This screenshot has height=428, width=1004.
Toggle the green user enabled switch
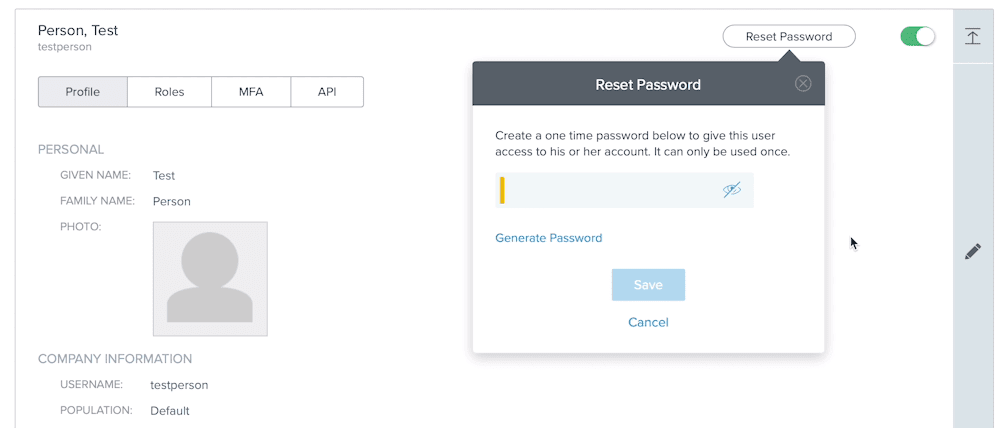pyautogui.click(x=917, y=37)
